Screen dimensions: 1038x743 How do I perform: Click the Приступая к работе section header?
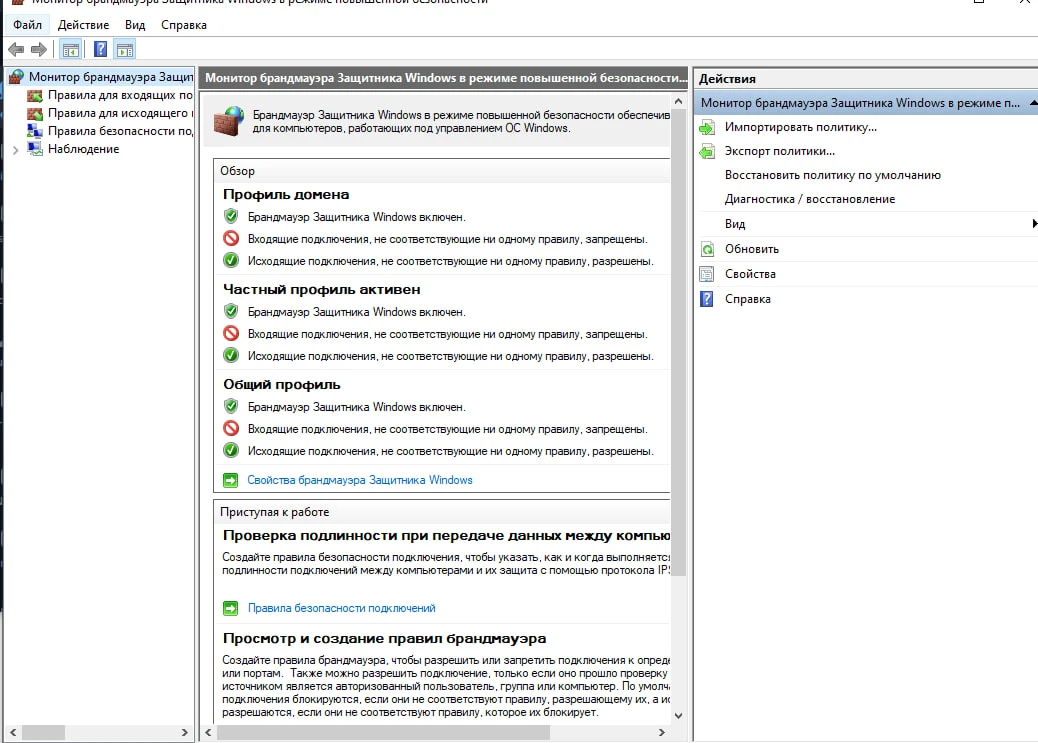pos(275,512)
